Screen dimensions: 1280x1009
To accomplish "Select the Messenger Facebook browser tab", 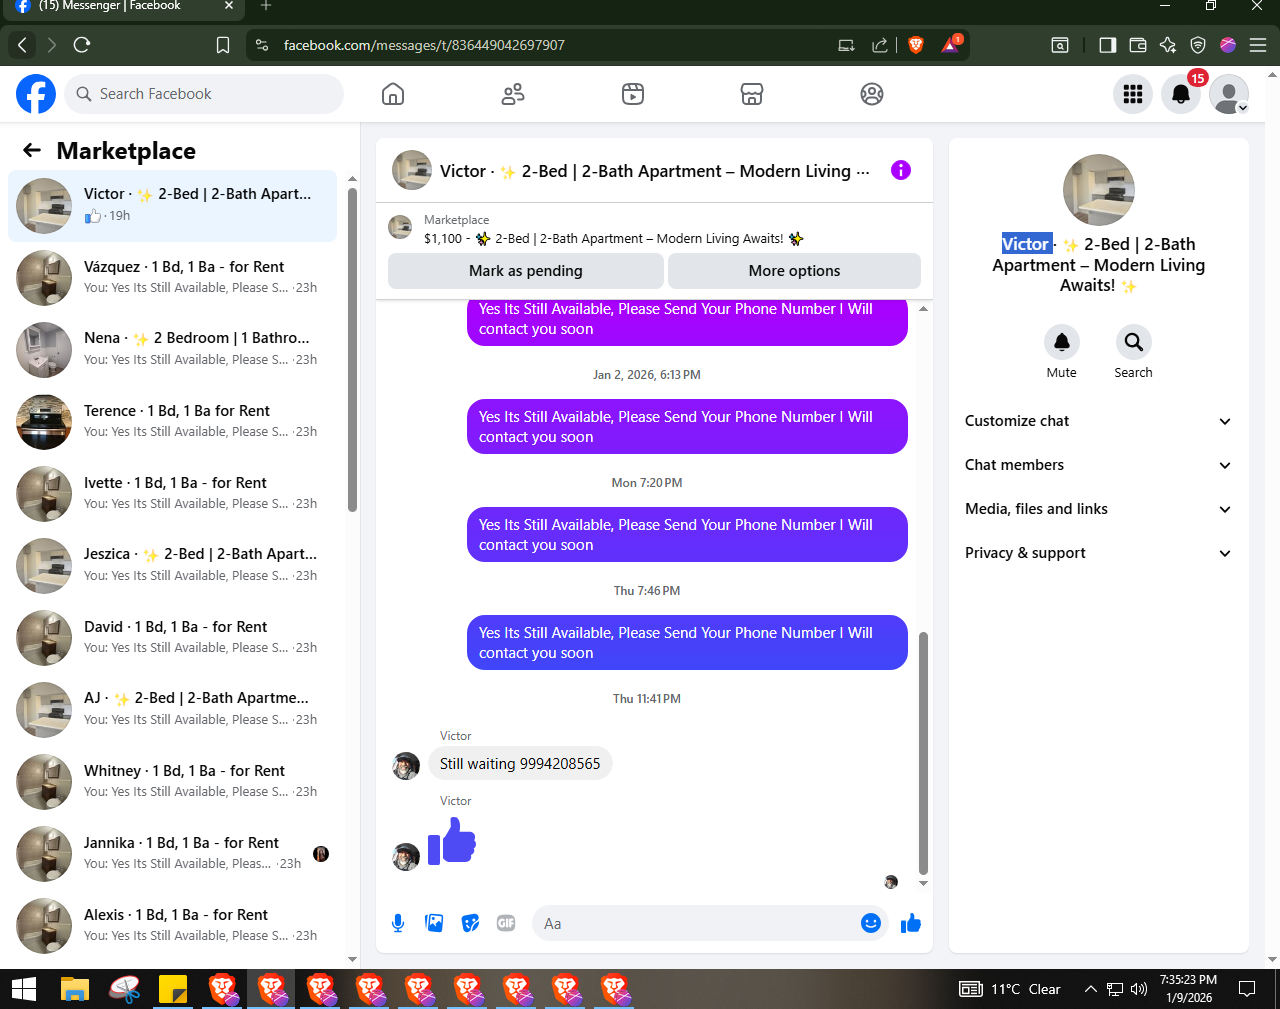I will 124,7.
